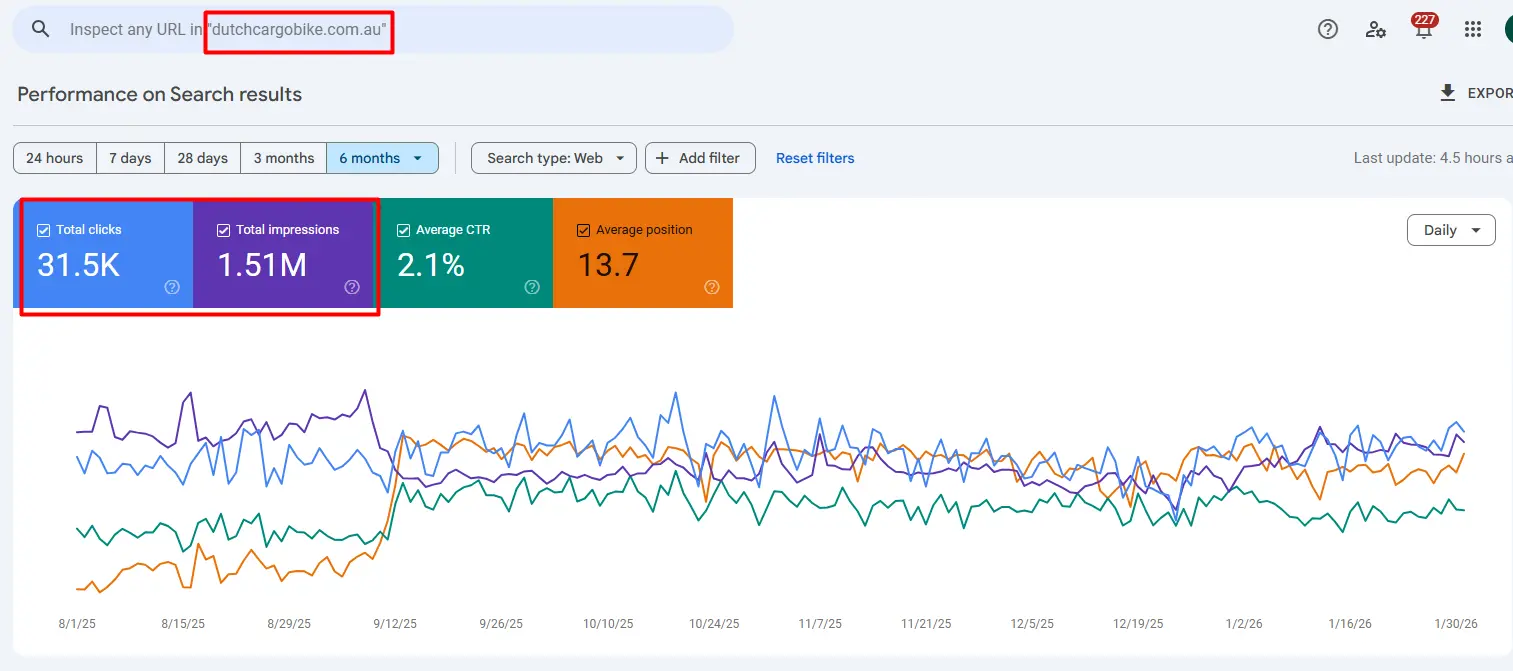Viewport: 1513px width, 671px height.
Task: Click help icon on Average position card
Action: (x=712, y=287)
